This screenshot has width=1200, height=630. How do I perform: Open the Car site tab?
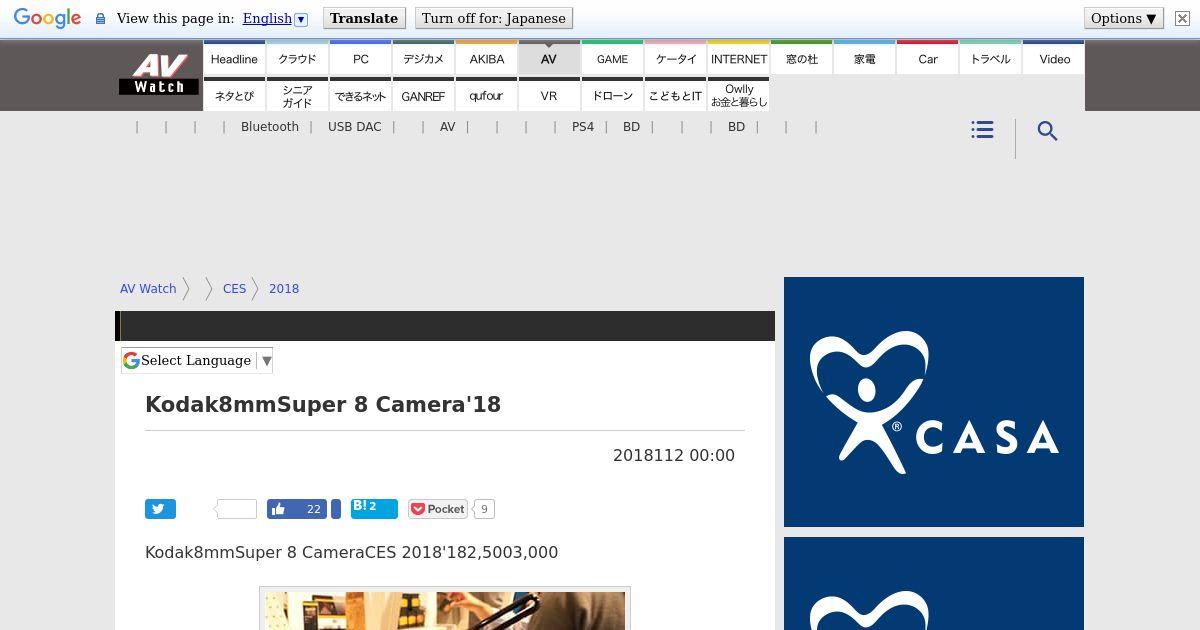point(928,59)
